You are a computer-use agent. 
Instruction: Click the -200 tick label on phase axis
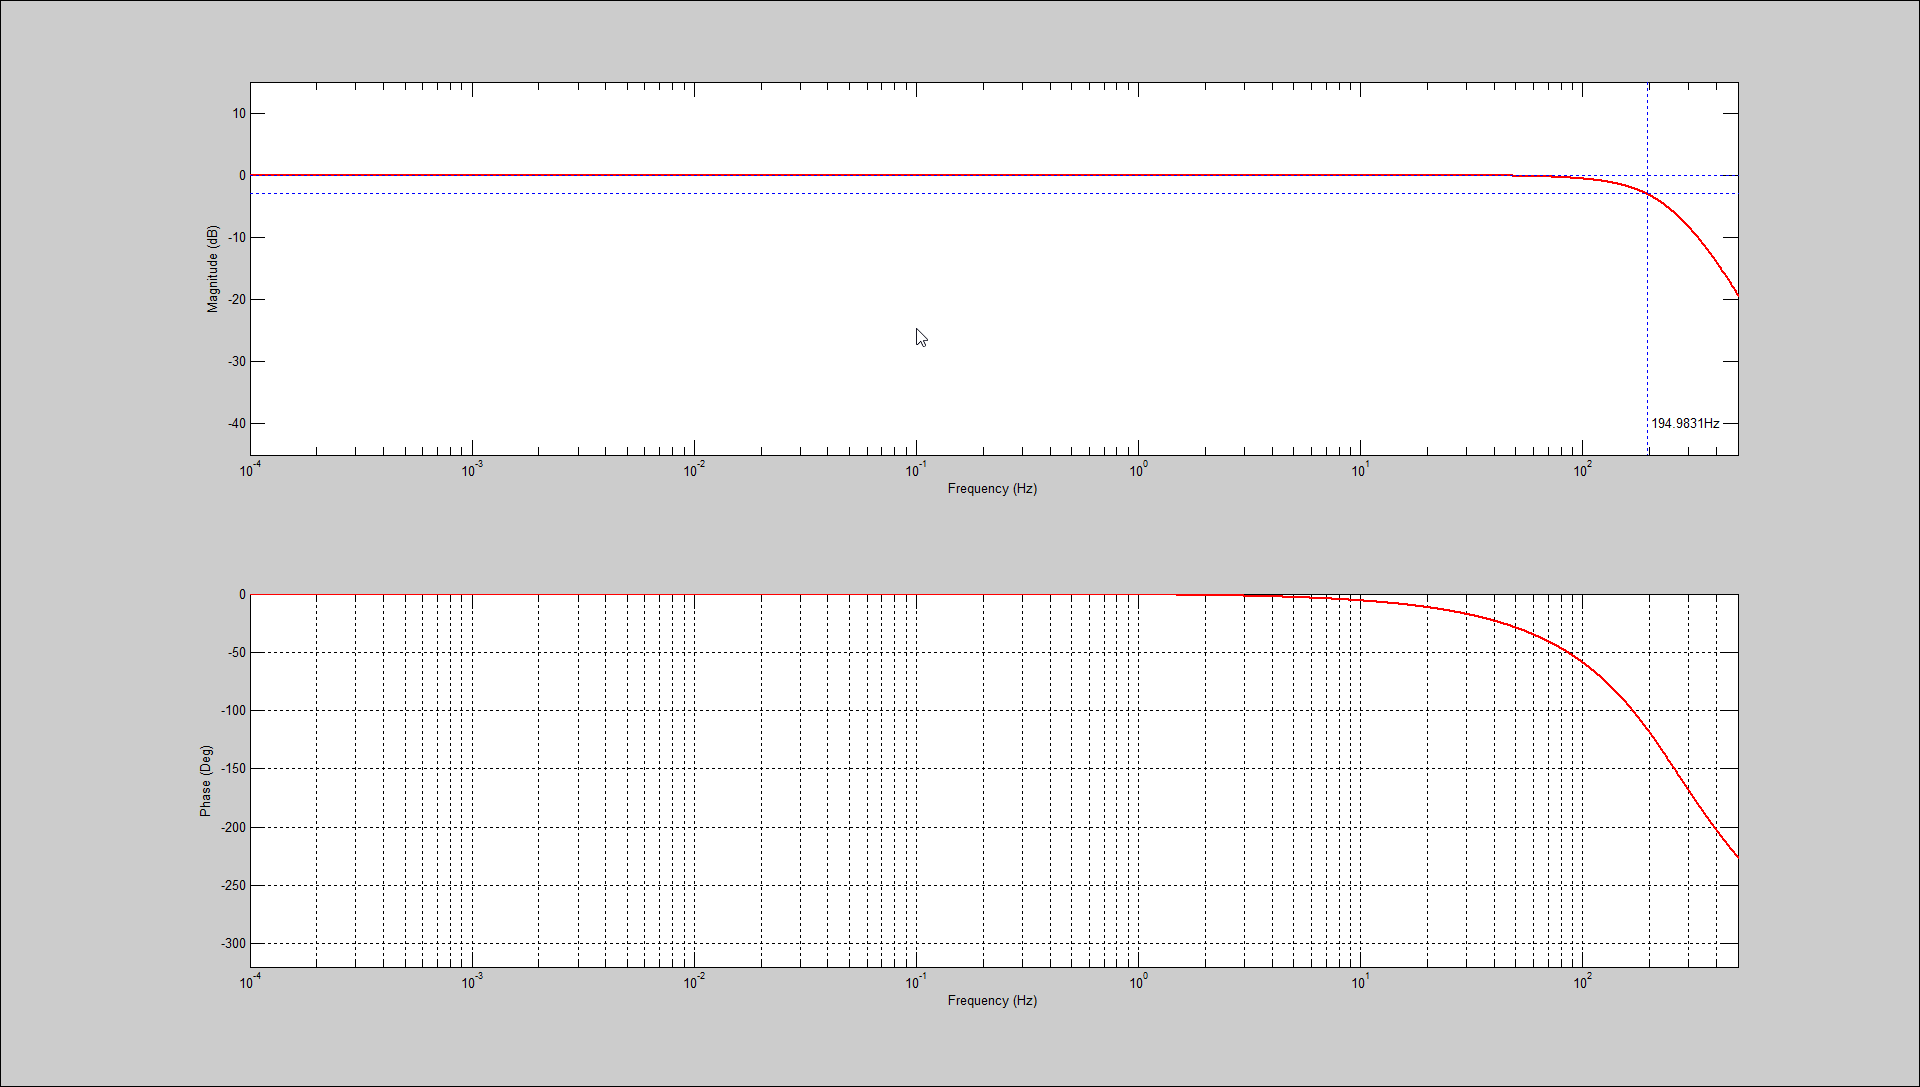coord(234,828)
